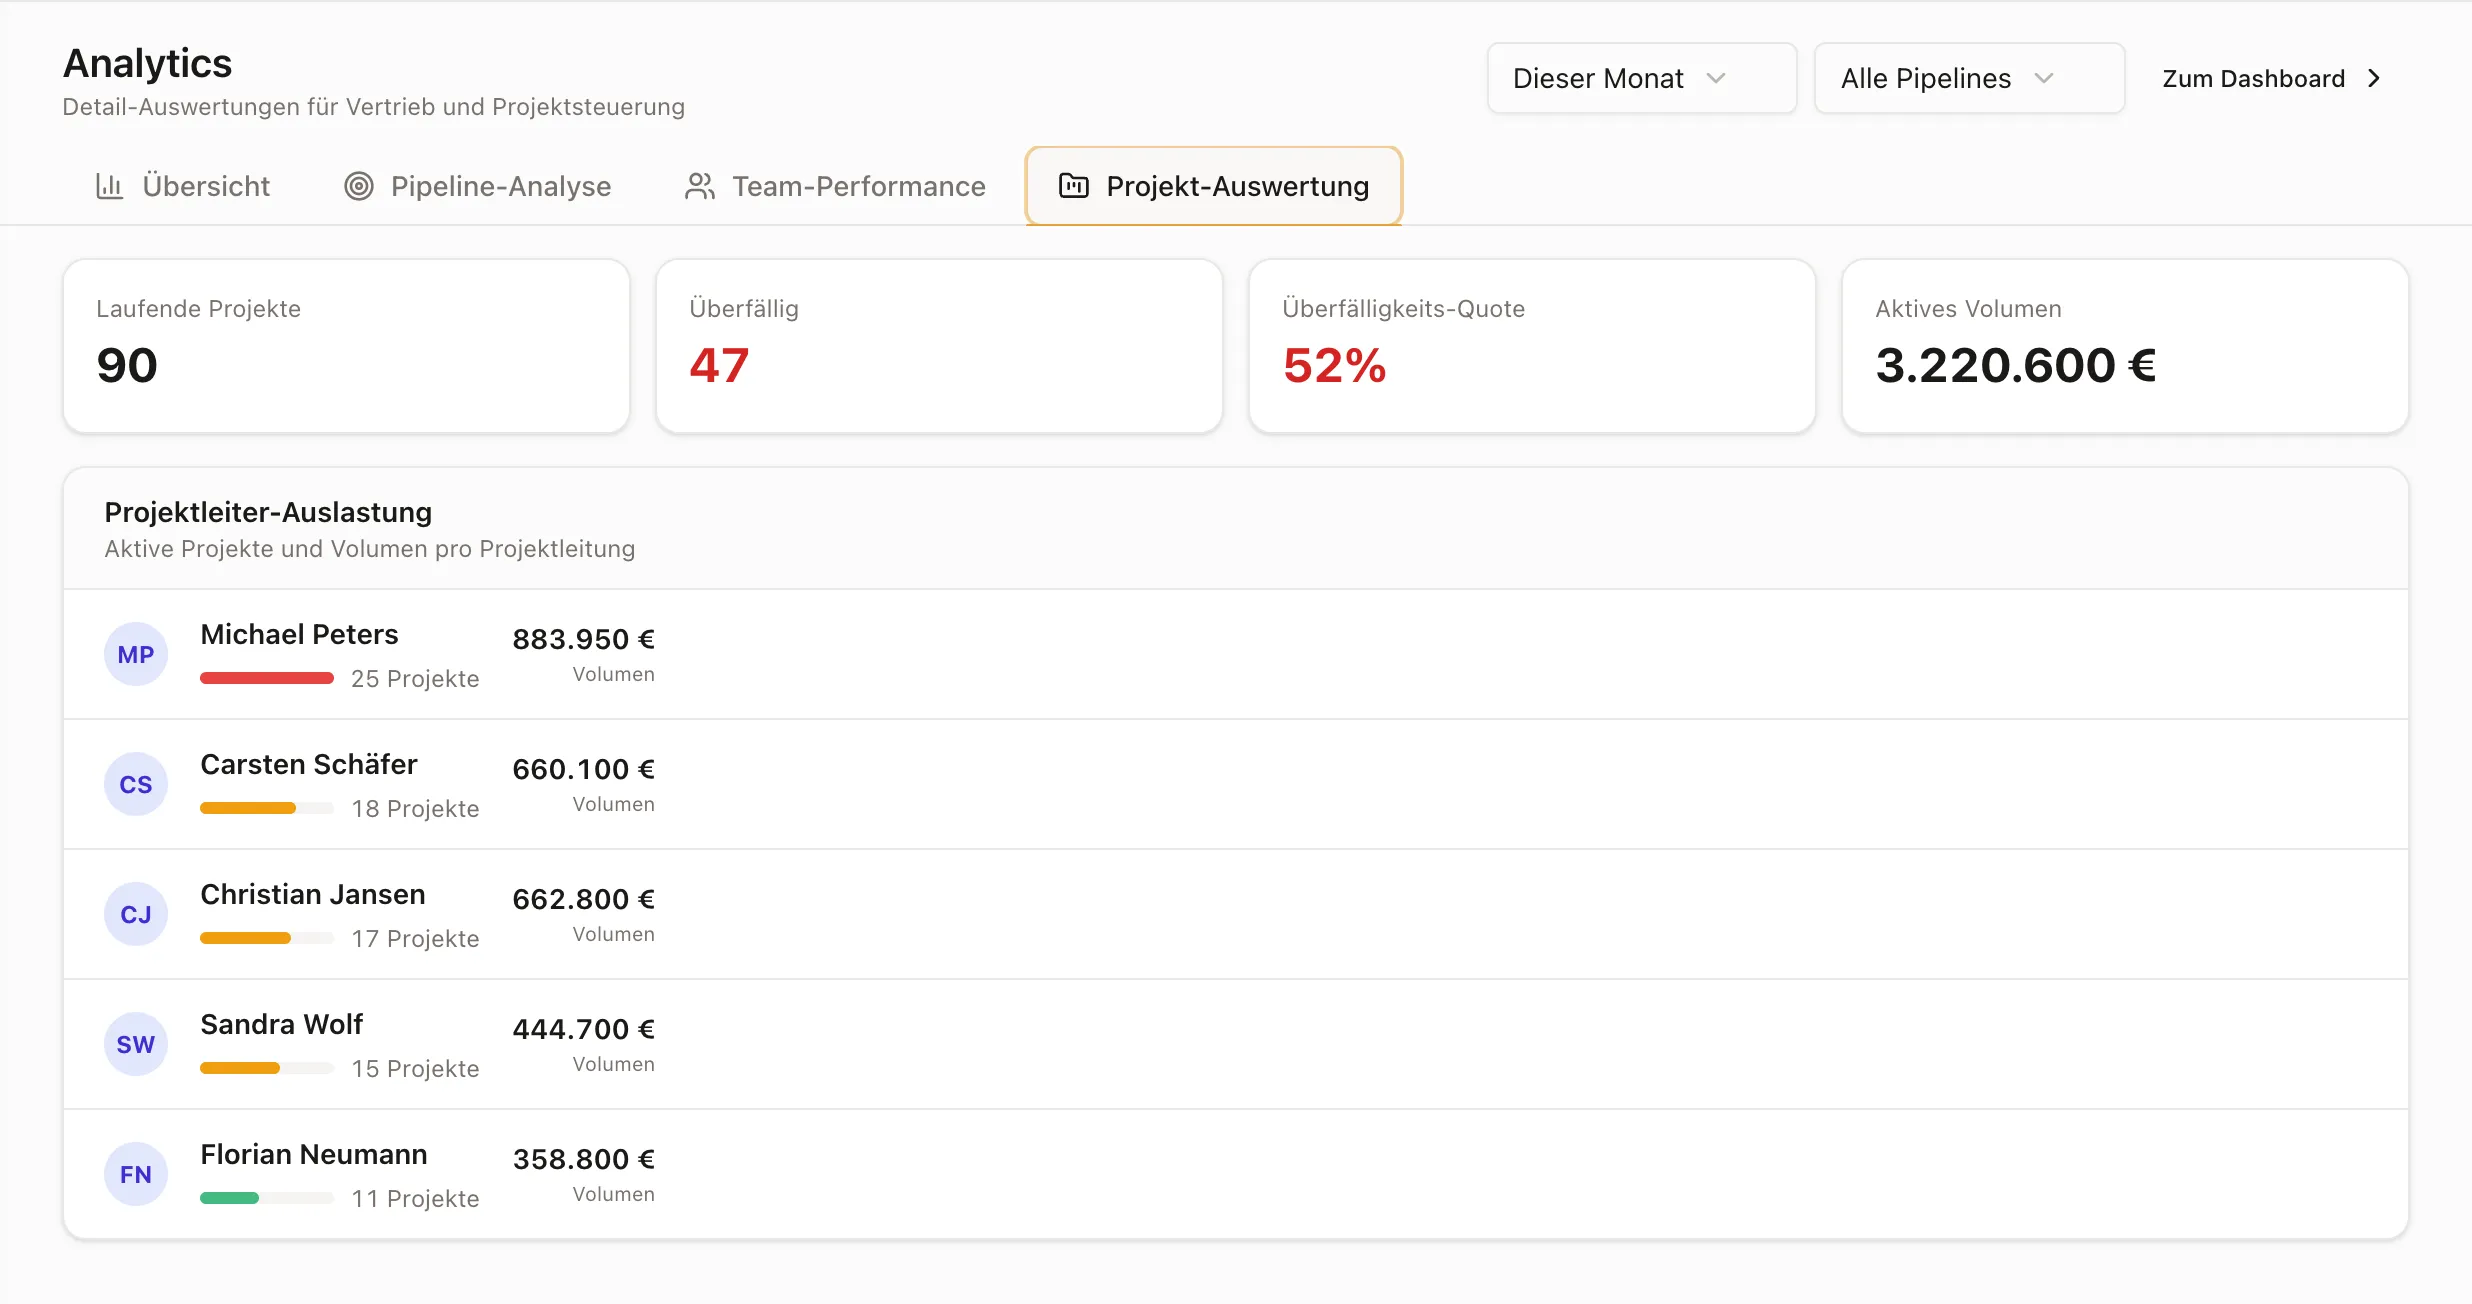
Task: Click Michael Peters' red workload bar
Action: (267, 678)
